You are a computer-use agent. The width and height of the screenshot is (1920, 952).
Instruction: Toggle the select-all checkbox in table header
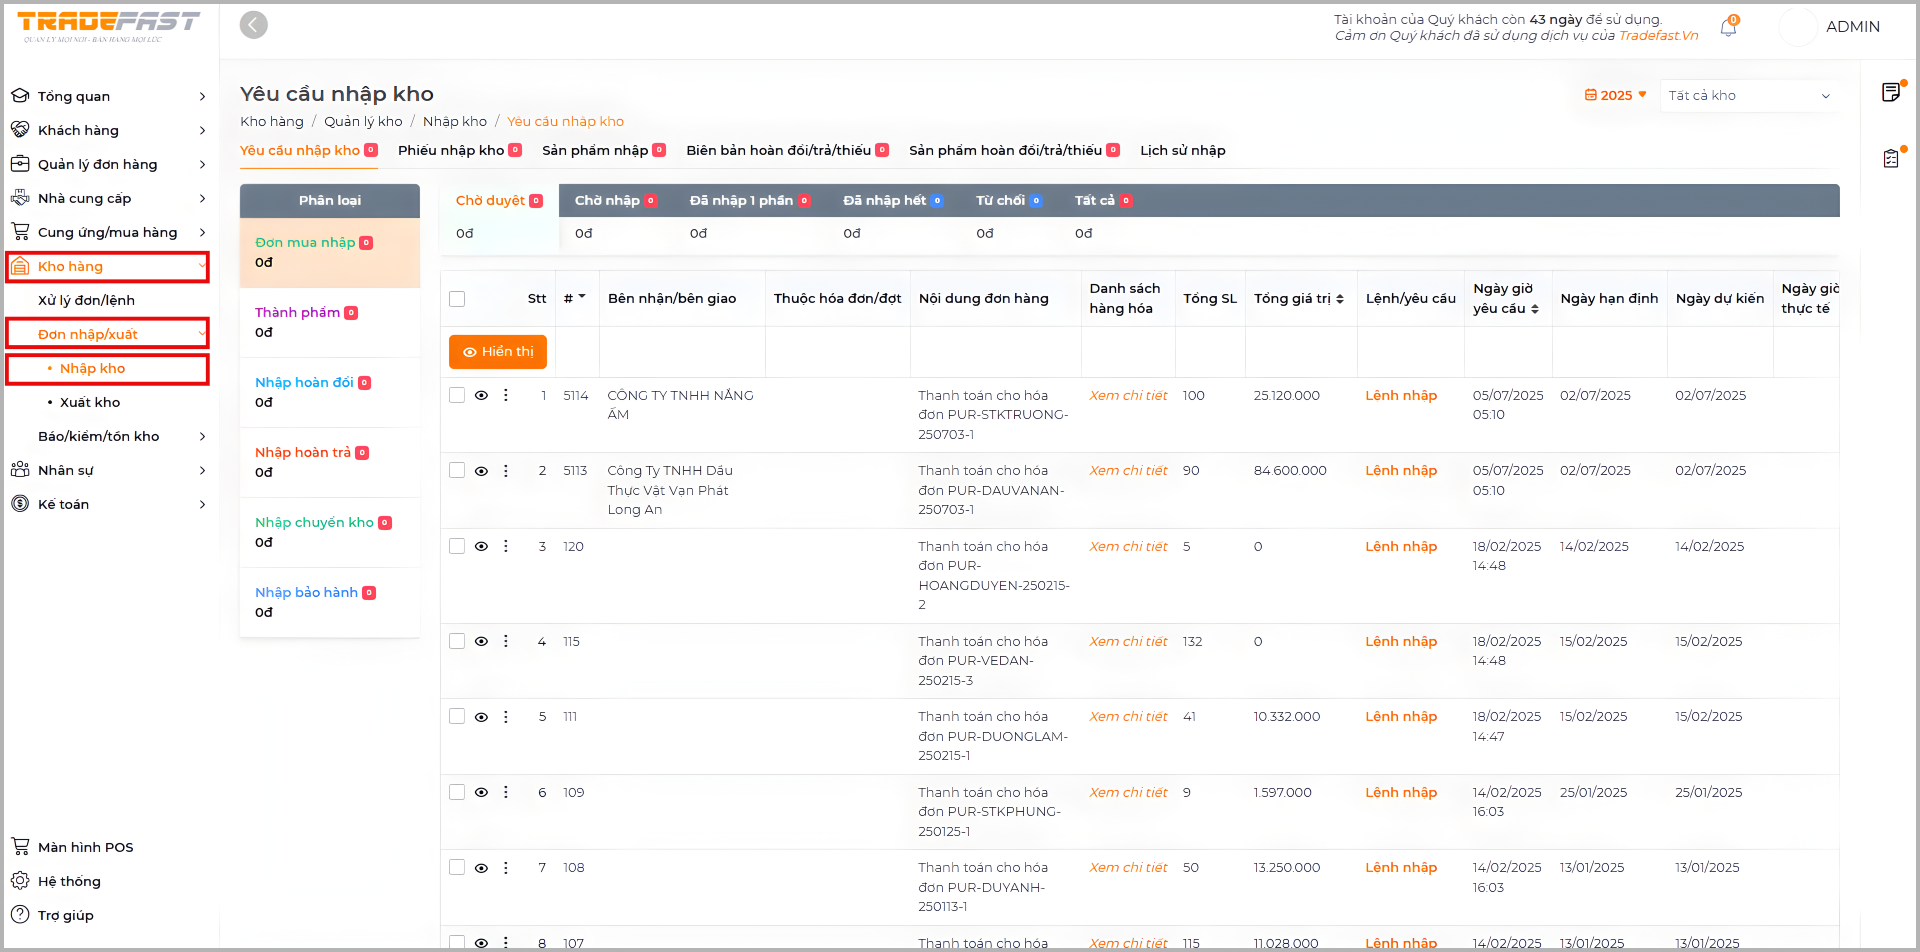(x=457, y=299)
